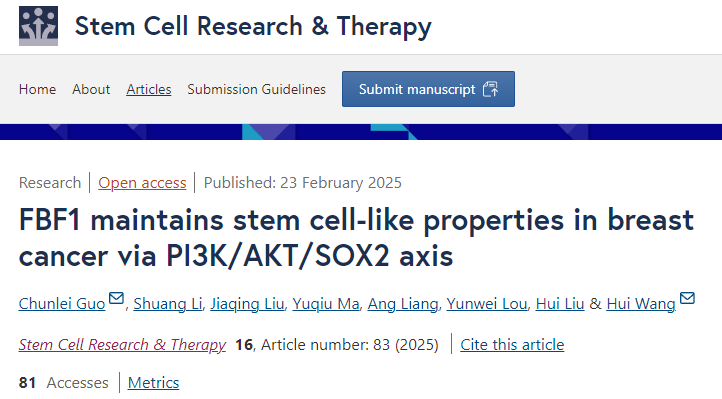This screenshot has height=399, width=722.
Task: Open Yunwei Lou author link
Action: 487,304
